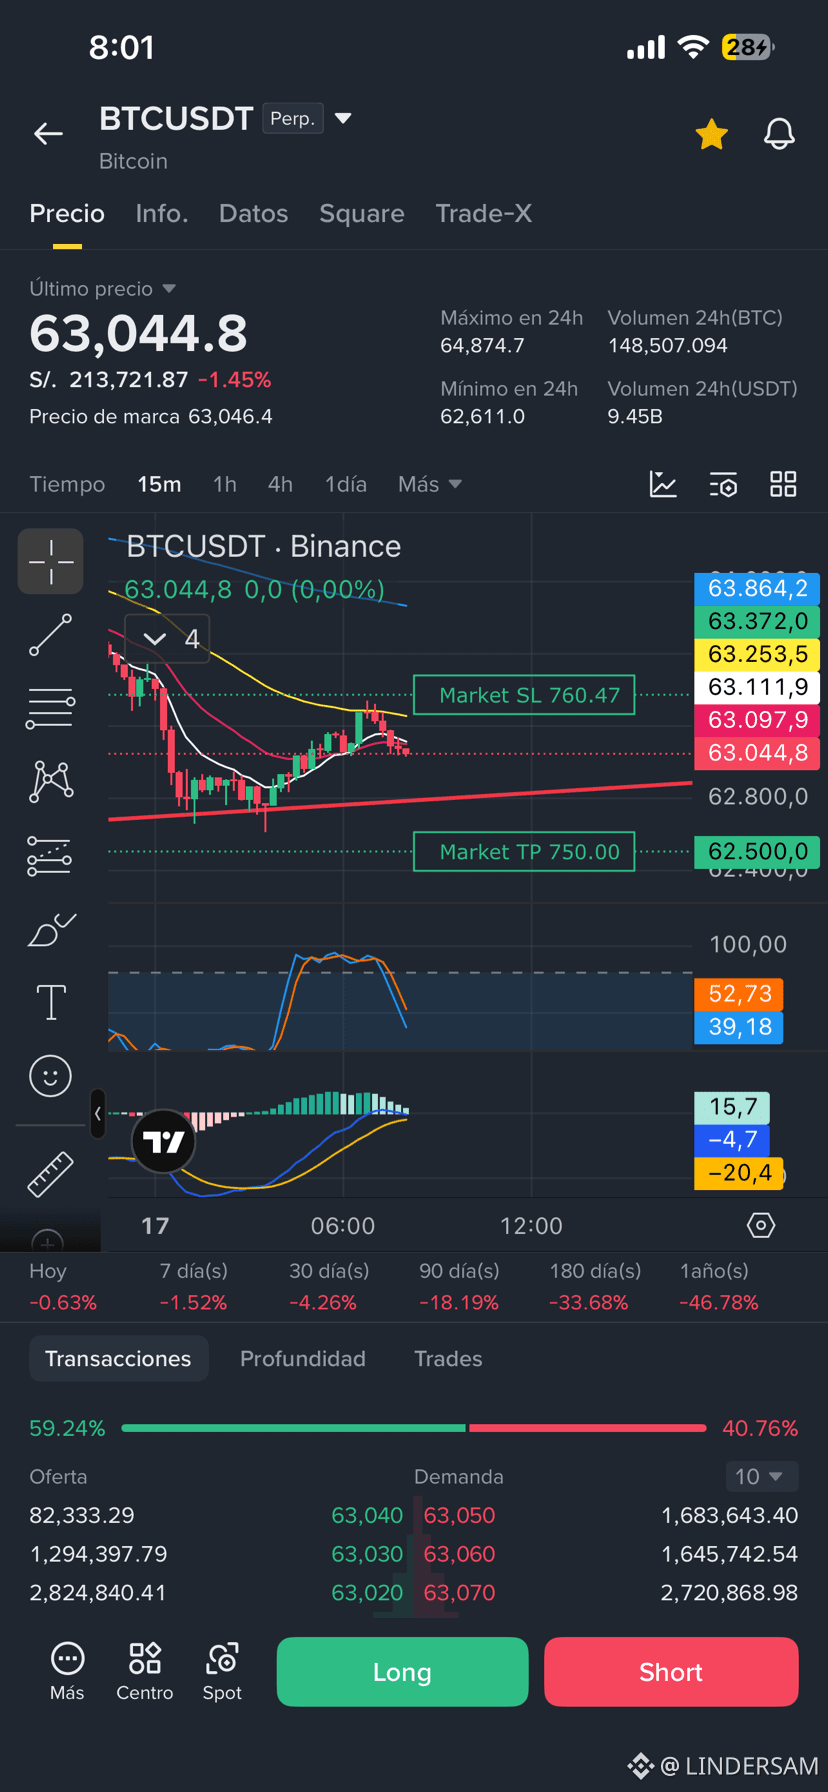Click the 63,050 ask price
Screen dimensions: 828x1792
[x=459, y=1515]
